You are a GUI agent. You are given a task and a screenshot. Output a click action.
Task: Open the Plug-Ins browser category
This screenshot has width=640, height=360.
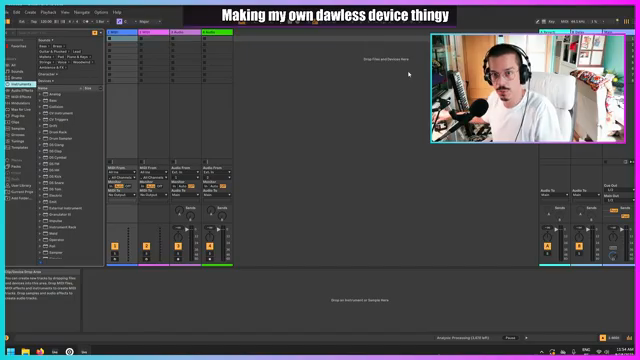(18, 116)
